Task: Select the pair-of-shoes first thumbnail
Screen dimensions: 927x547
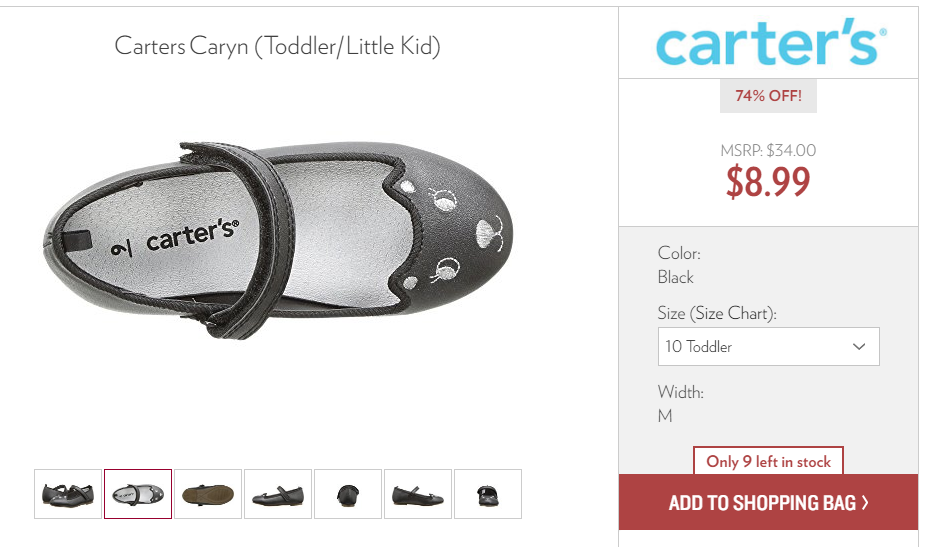Action: [x=68, y=494]
